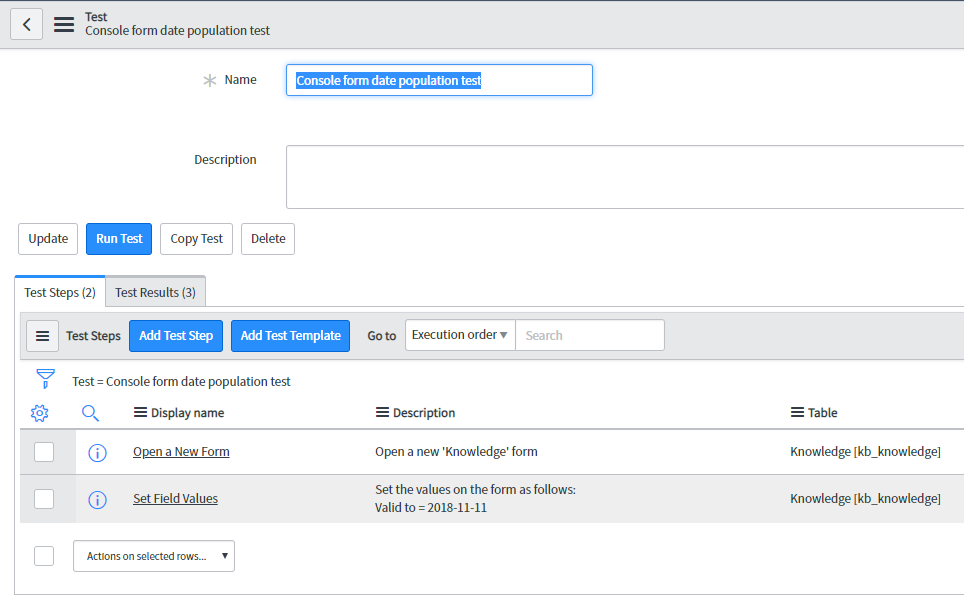This screenshot has height=598, width=964.
Task: Open the list personalize gear icon
Action: [40, 413]
